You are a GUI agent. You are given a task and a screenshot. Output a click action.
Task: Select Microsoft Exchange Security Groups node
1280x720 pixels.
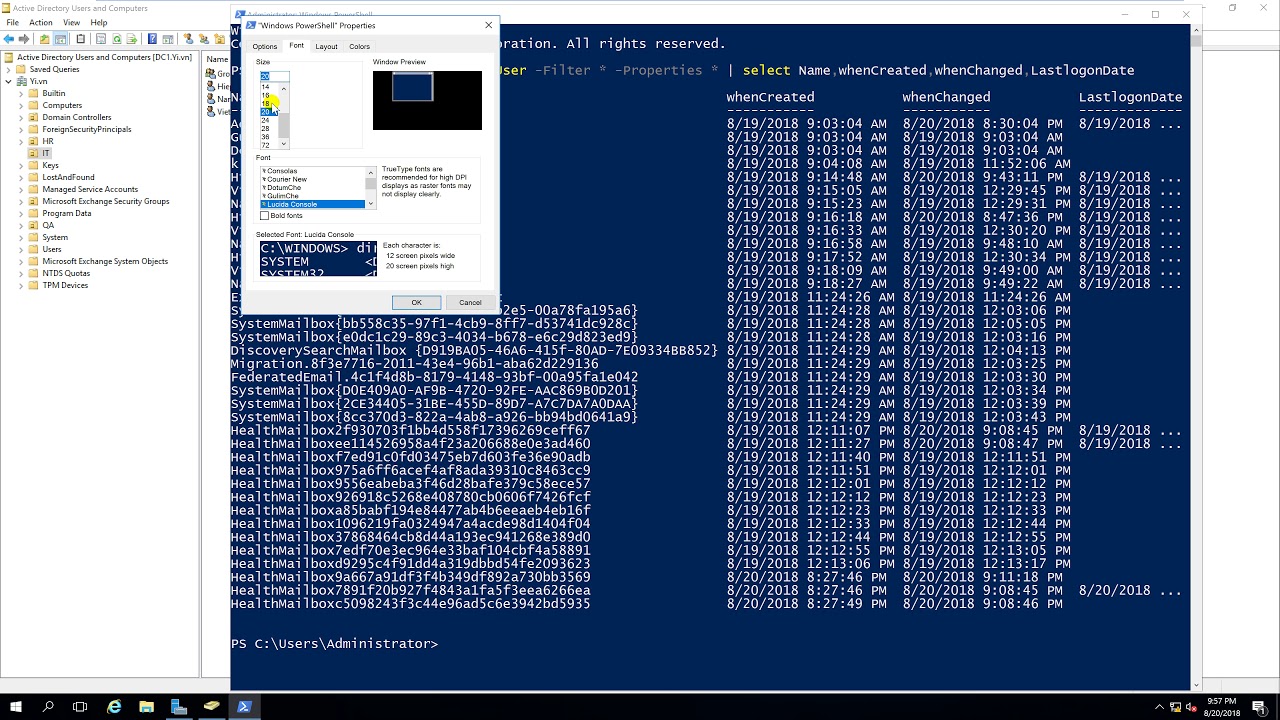[105, 201]
